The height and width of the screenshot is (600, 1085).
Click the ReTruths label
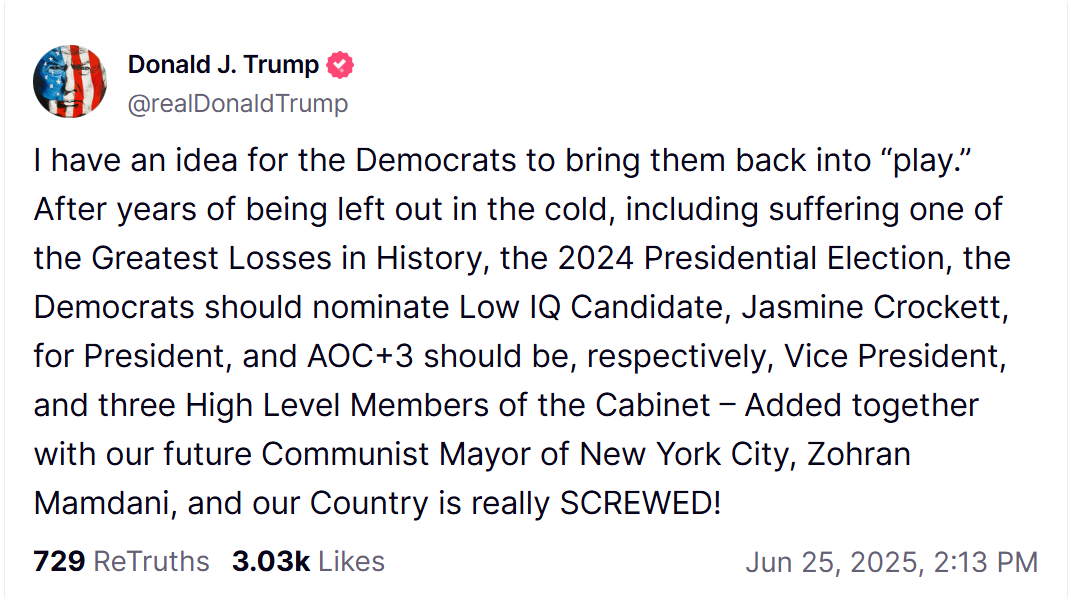152,561
